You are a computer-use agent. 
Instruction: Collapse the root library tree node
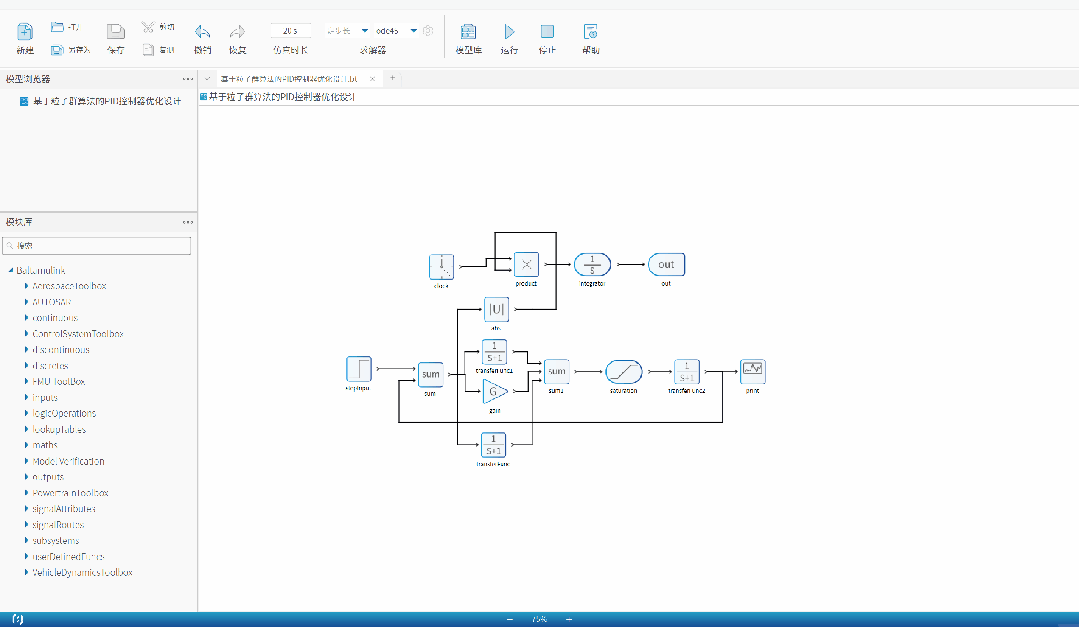[10, 270]
